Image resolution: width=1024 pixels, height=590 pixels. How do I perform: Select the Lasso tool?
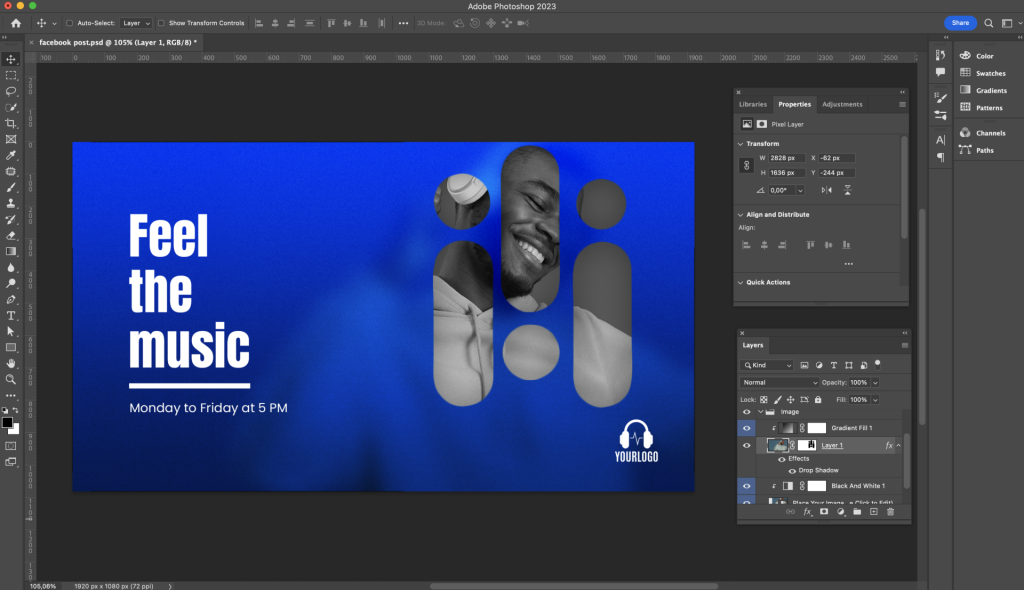[11, 91]
